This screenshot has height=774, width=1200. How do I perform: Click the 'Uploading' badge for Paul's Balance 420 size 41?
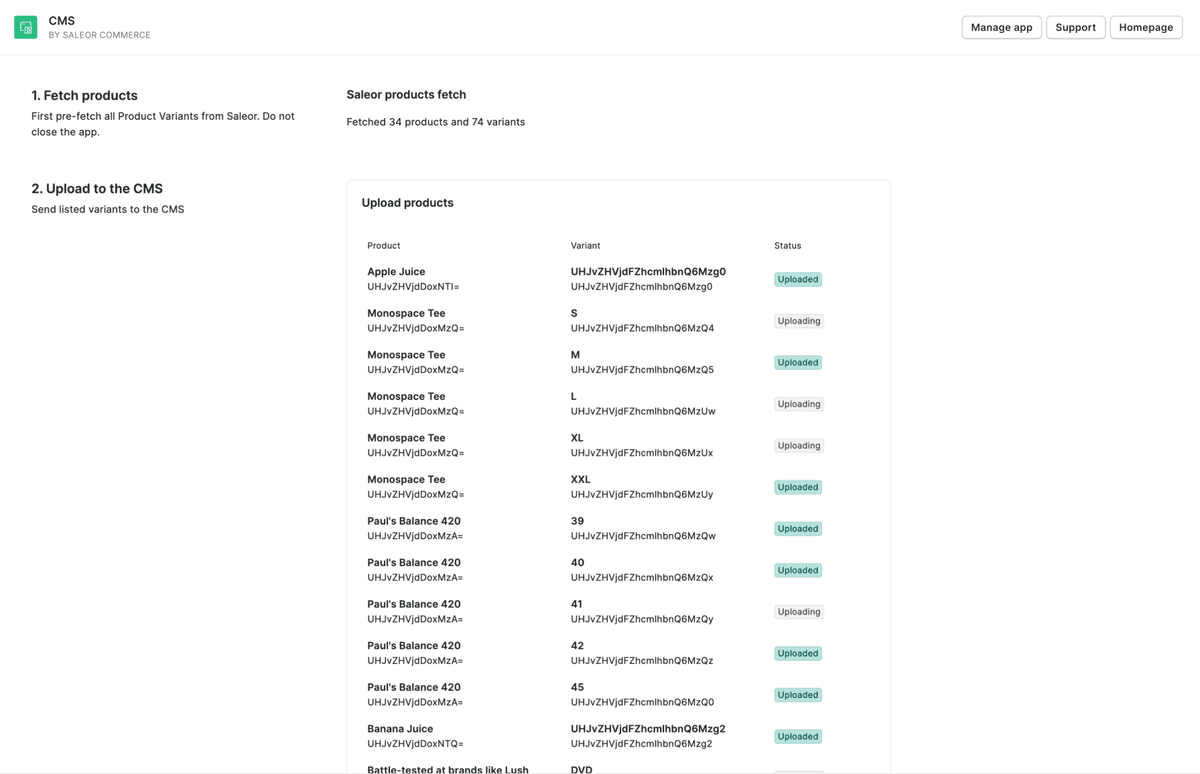tap(797, 611)
